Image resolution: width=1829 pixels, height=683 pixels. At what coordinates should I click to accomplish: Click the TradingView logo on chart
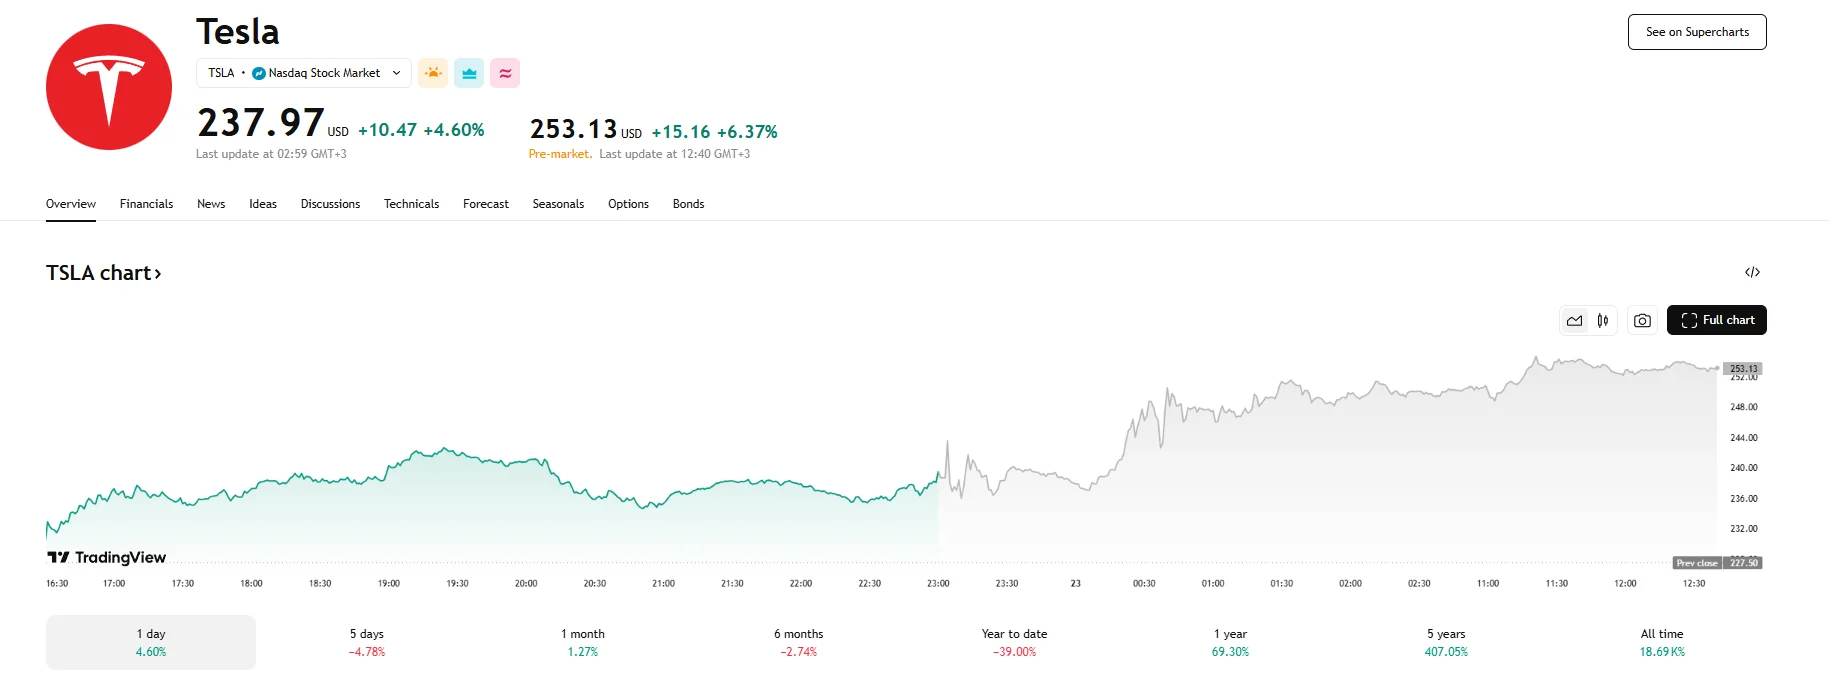[x=107, y=557]
